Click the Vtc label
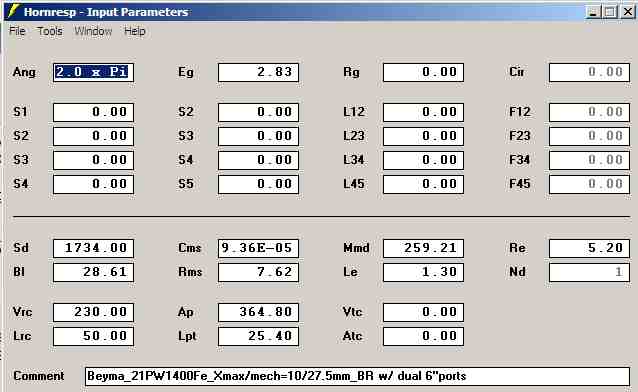The image size is (638, 392). point(352,312)
